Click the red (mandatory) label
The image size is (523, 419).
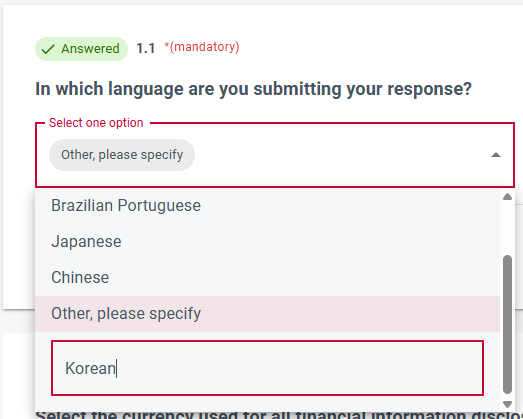(x=202, y=47)
